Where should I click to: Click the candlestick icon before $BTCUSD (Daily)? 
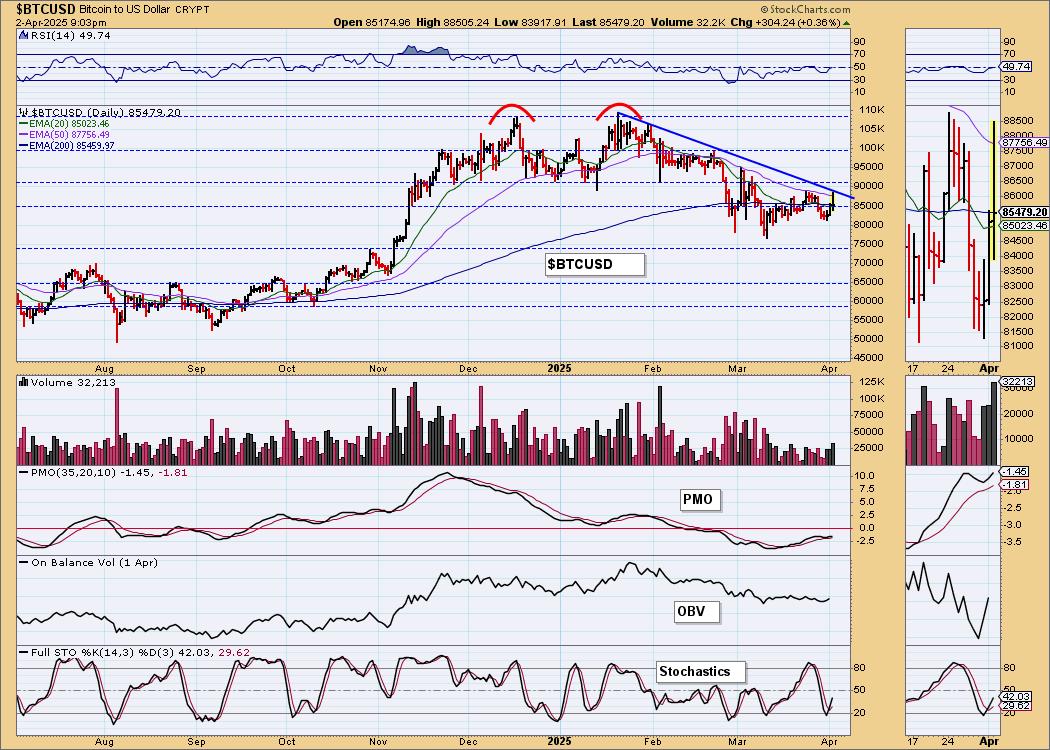pos(23,112)
